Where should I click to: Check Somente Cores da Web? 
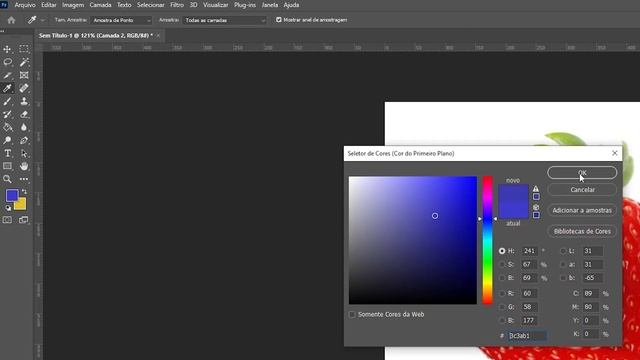352,314
